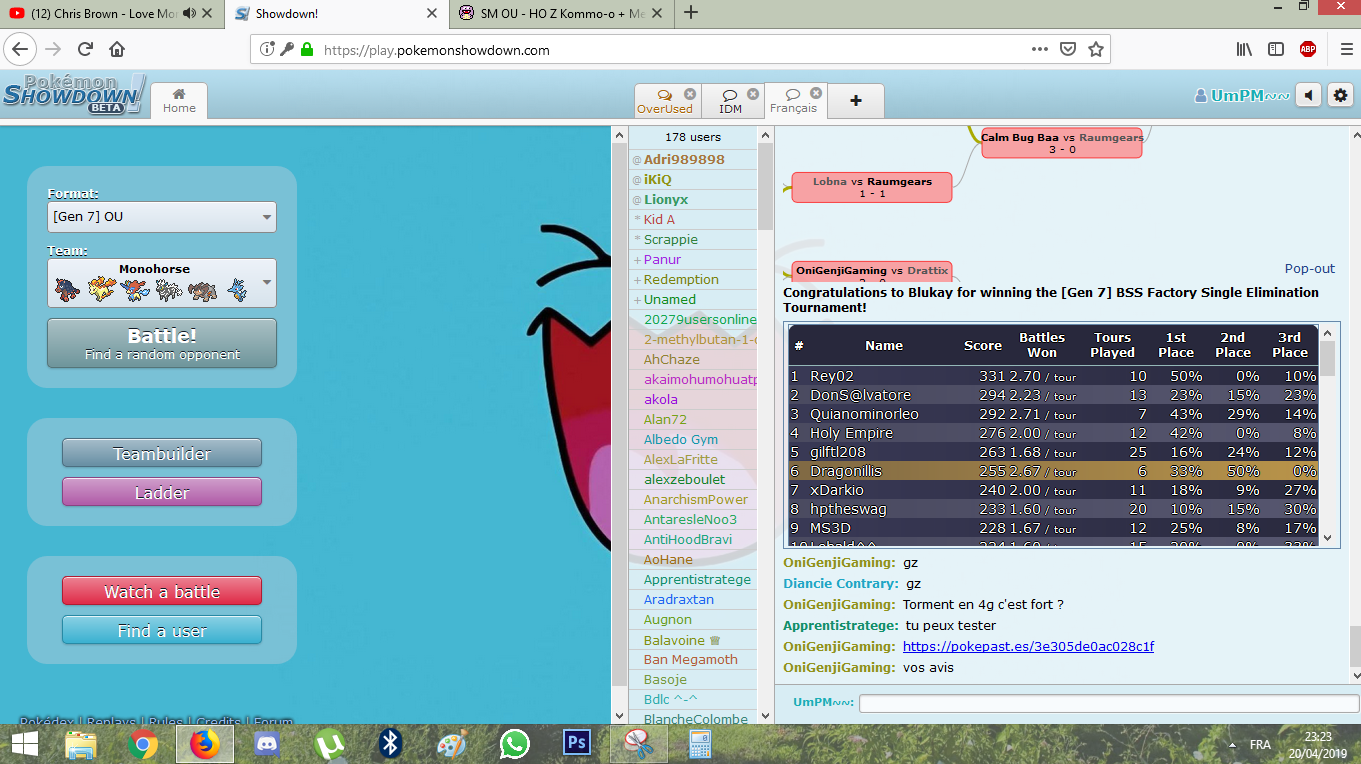
Task: Mute the Chris Brown YouTube tab audio
Action: point(190,13)
